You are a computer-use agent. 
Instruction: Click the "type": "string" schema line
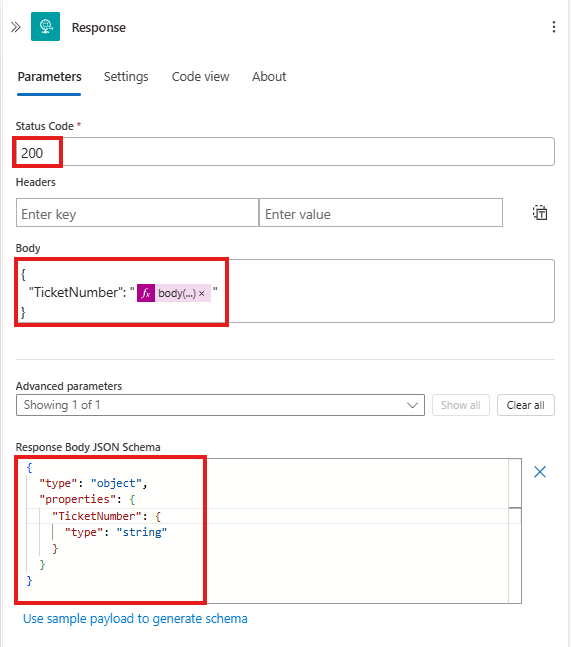tap(116, 532)
